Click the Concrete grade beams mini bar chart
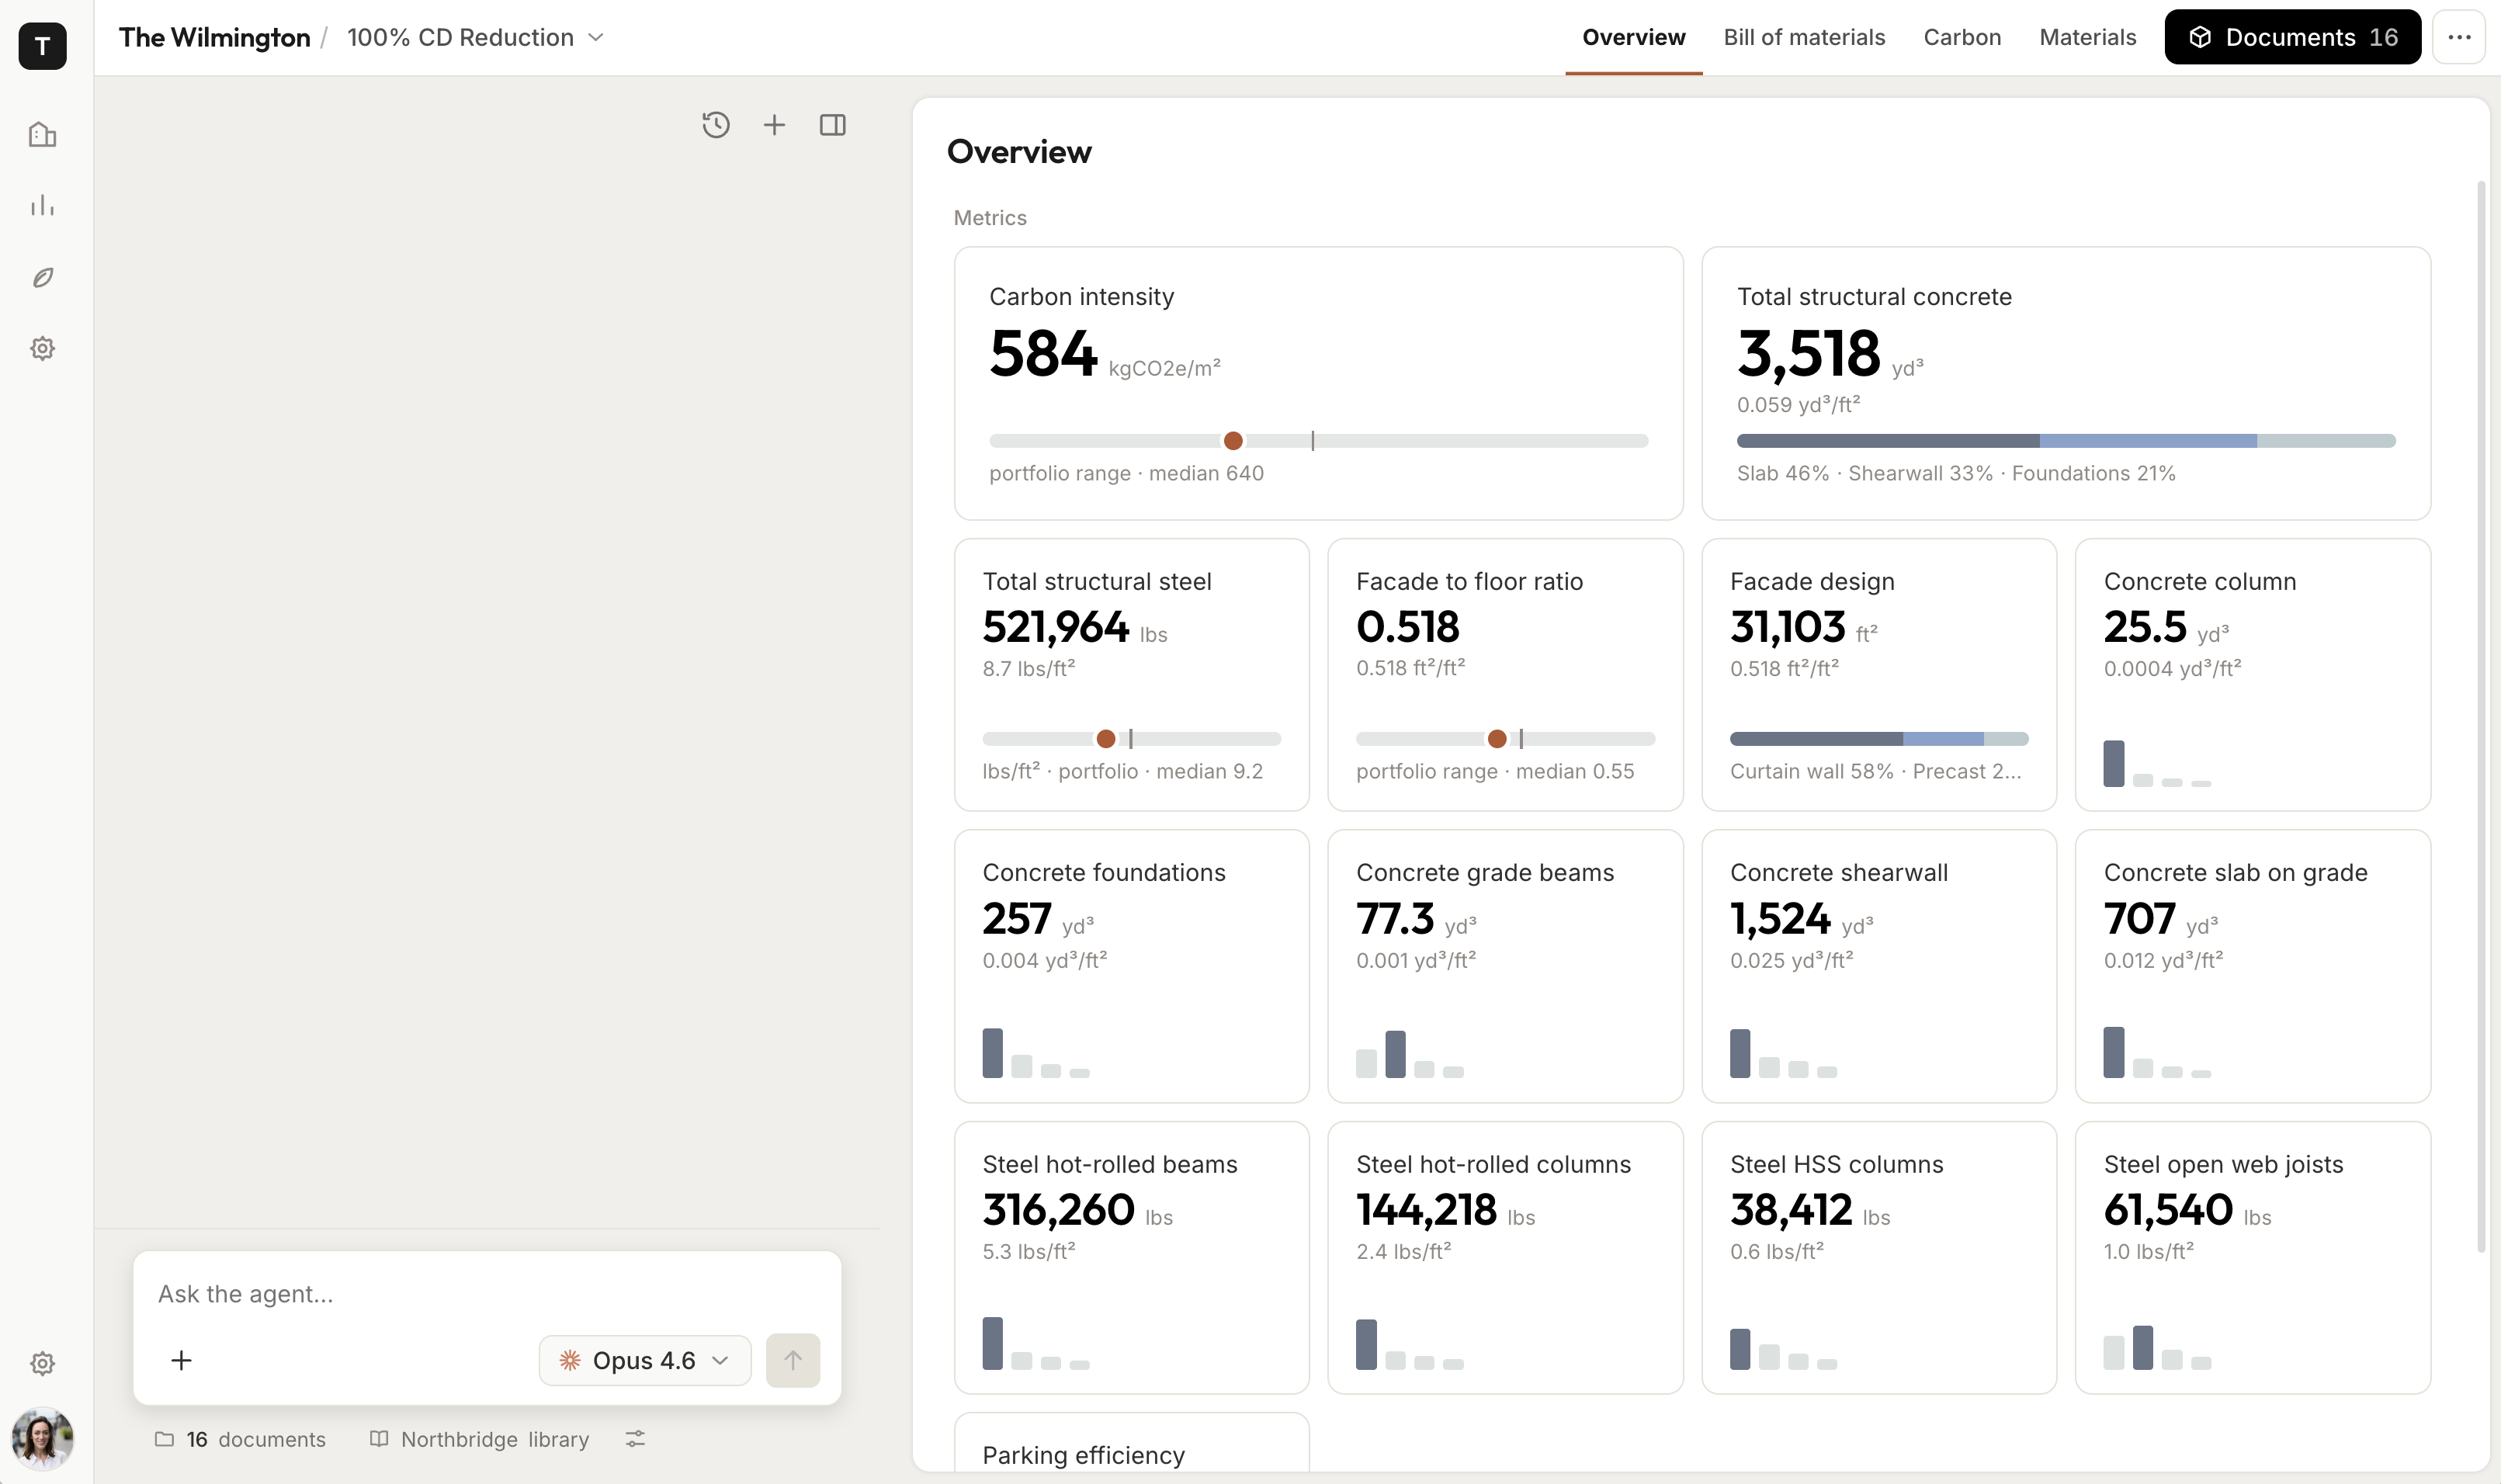The width and height of the screenshot is (2501, 1484). [x=1410, y=1053]
